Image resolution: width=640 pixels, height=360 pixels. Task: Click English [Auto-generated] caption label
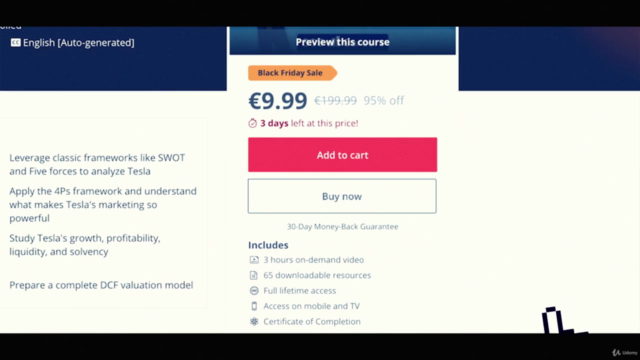79,42
